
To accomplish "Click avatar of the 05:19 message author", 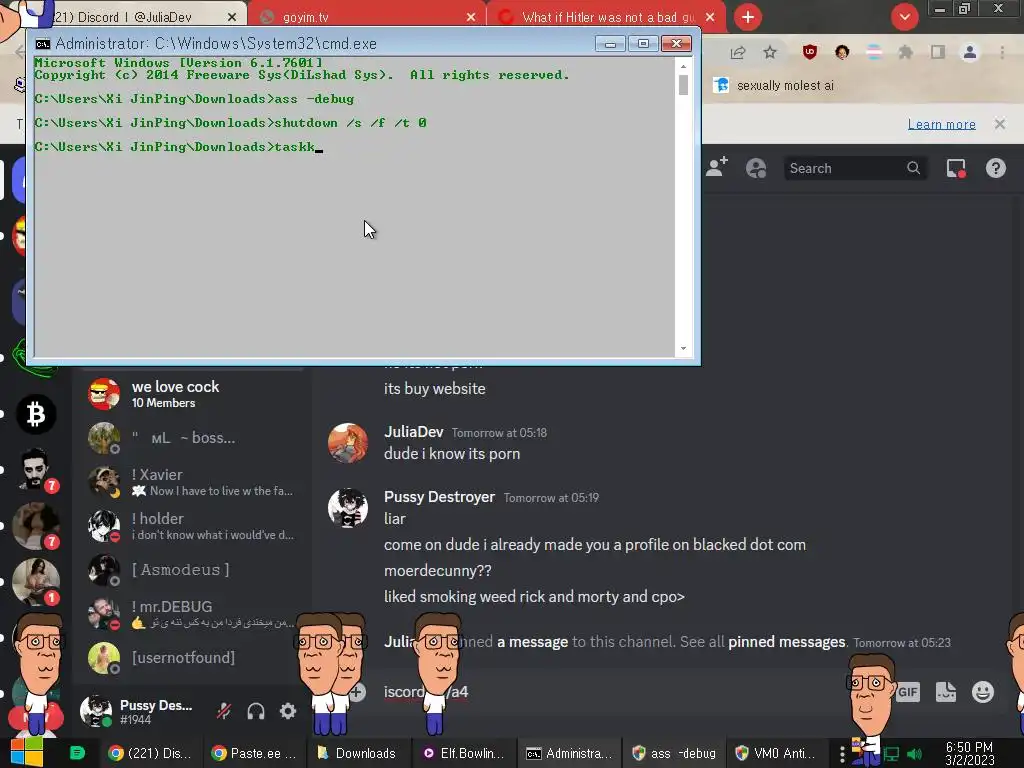I will [x=347, y=507].
